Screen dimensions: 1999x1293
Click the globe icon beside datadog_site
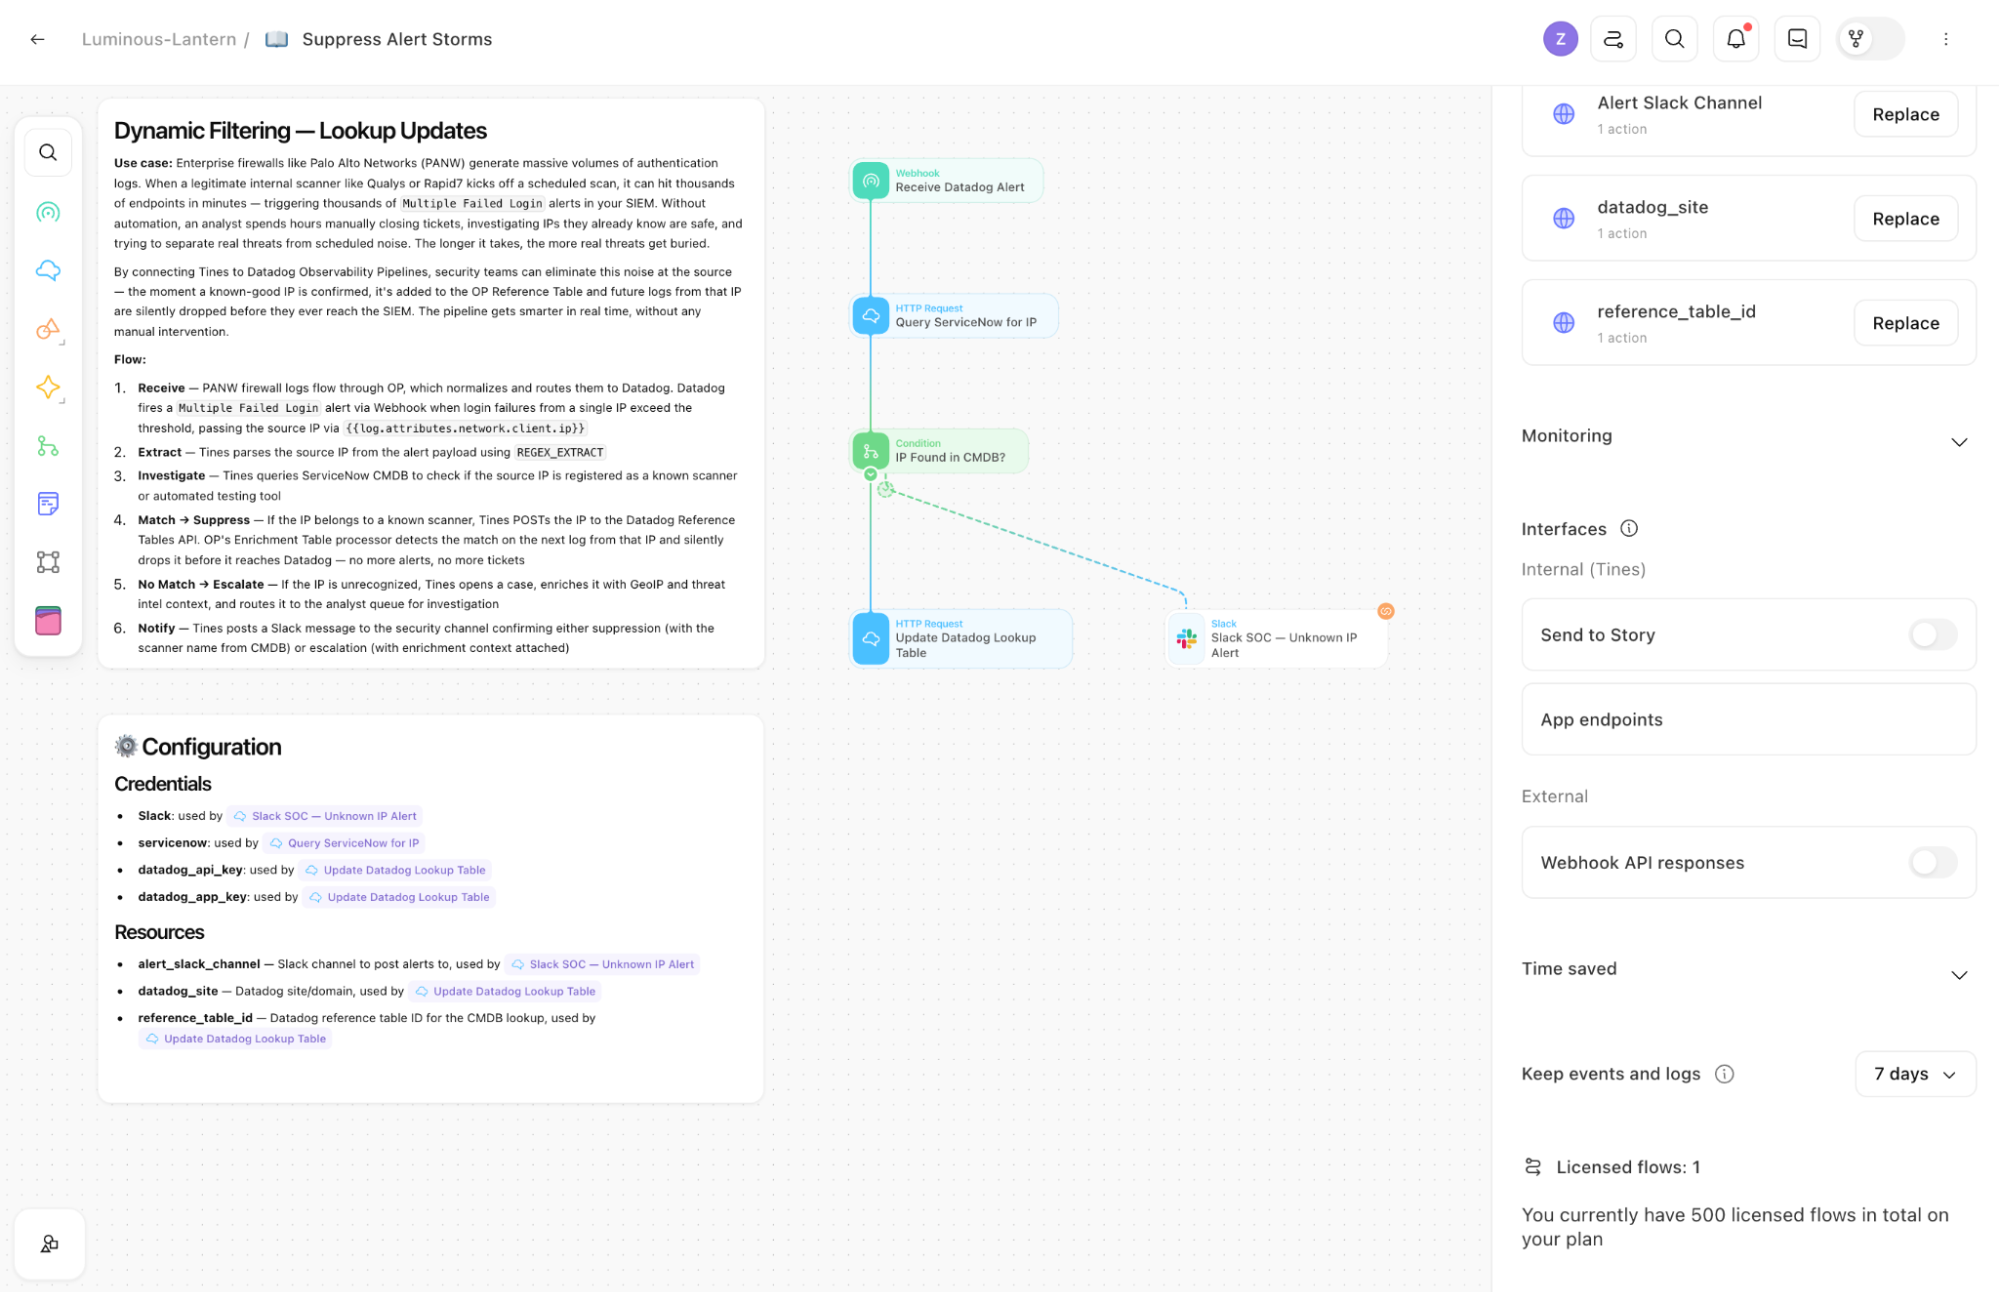pyautogui.click(x=1563, y=218)
